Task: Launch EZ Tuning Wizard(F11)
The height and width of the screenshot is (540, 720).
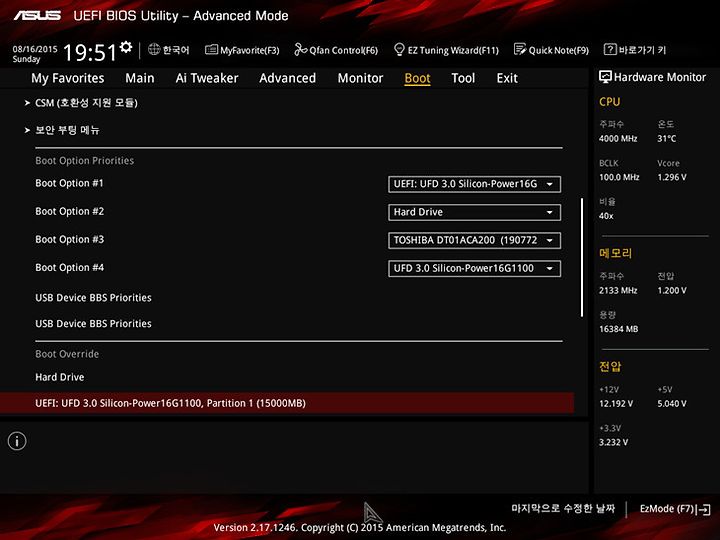Action: pos(446,50)
